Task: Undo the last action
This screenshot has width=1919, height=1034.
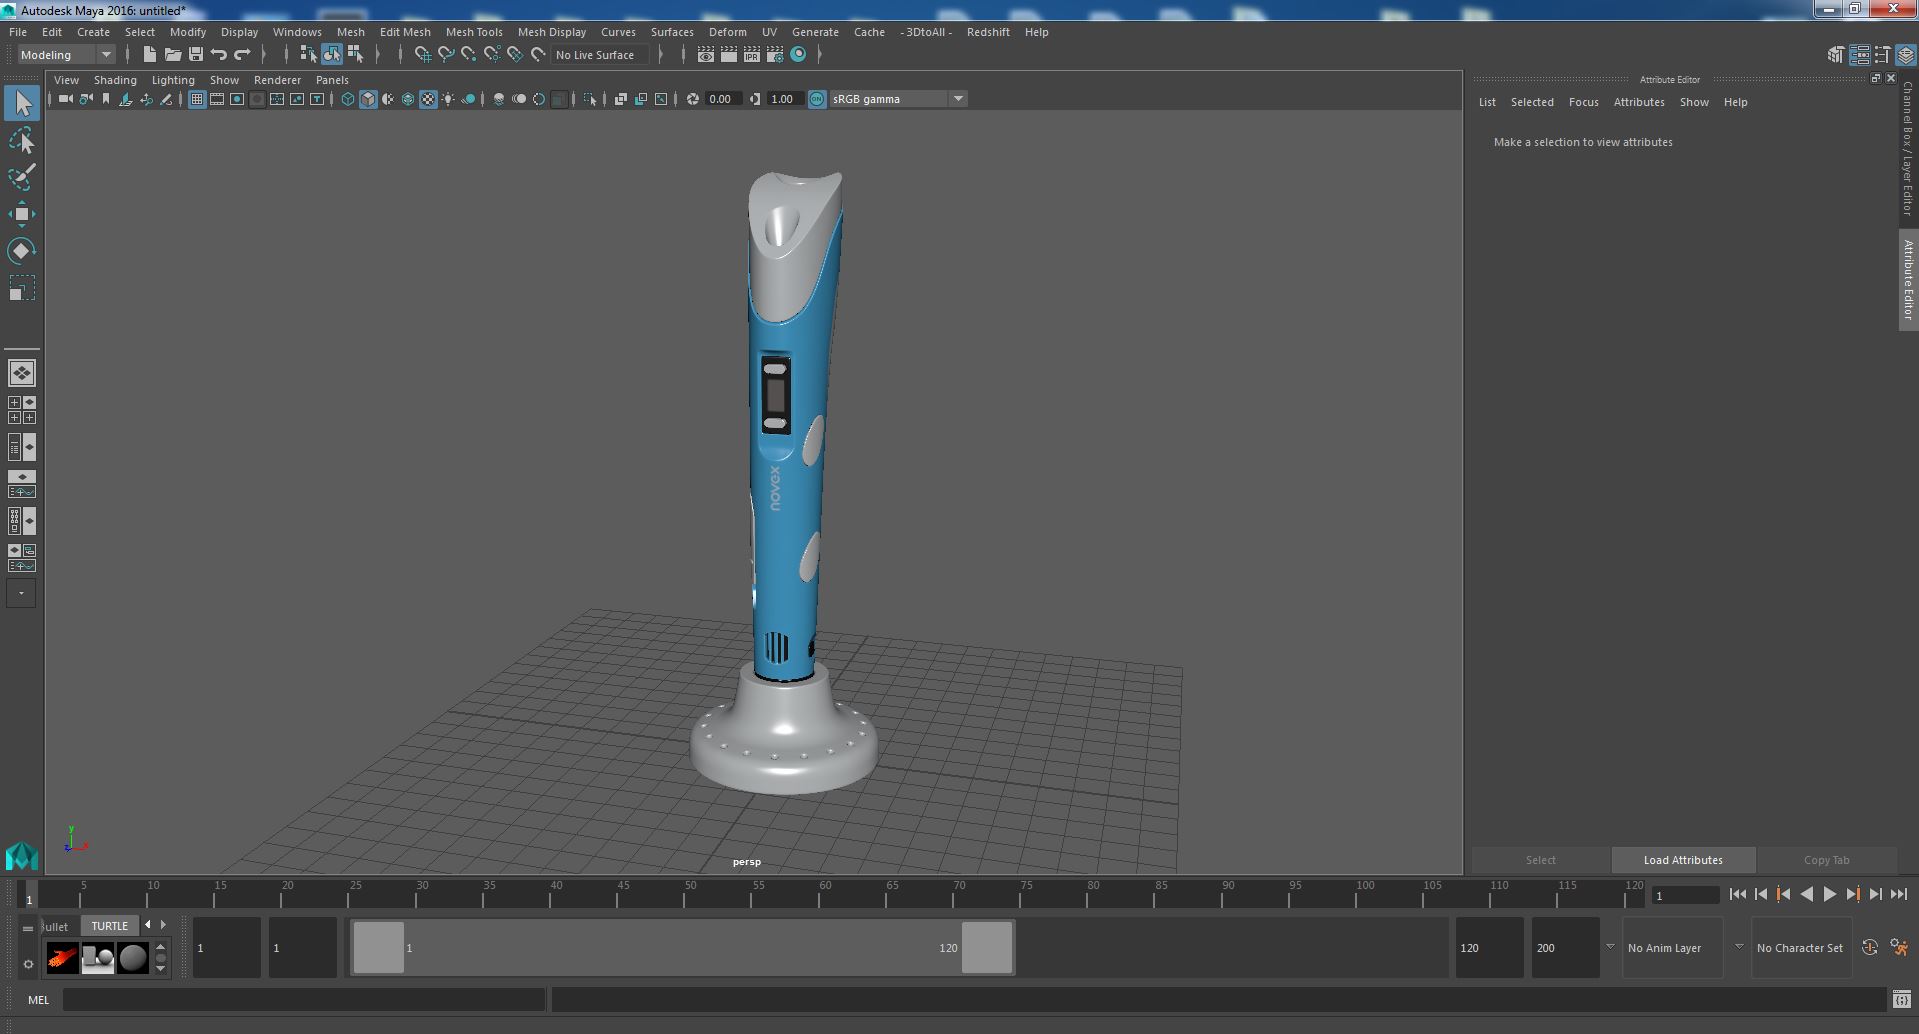Action: 219,55
